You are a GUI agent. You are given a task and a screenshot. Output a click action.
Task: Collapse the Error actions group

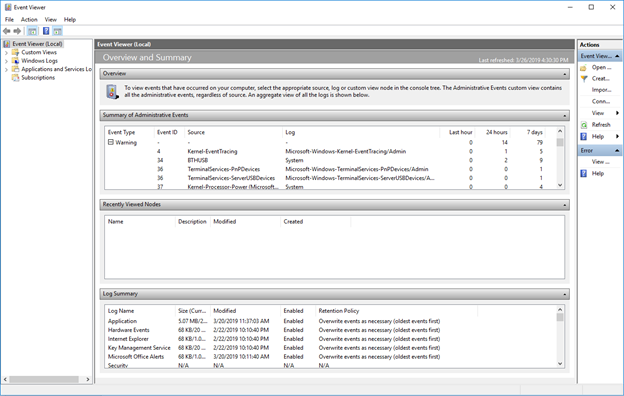617,150
